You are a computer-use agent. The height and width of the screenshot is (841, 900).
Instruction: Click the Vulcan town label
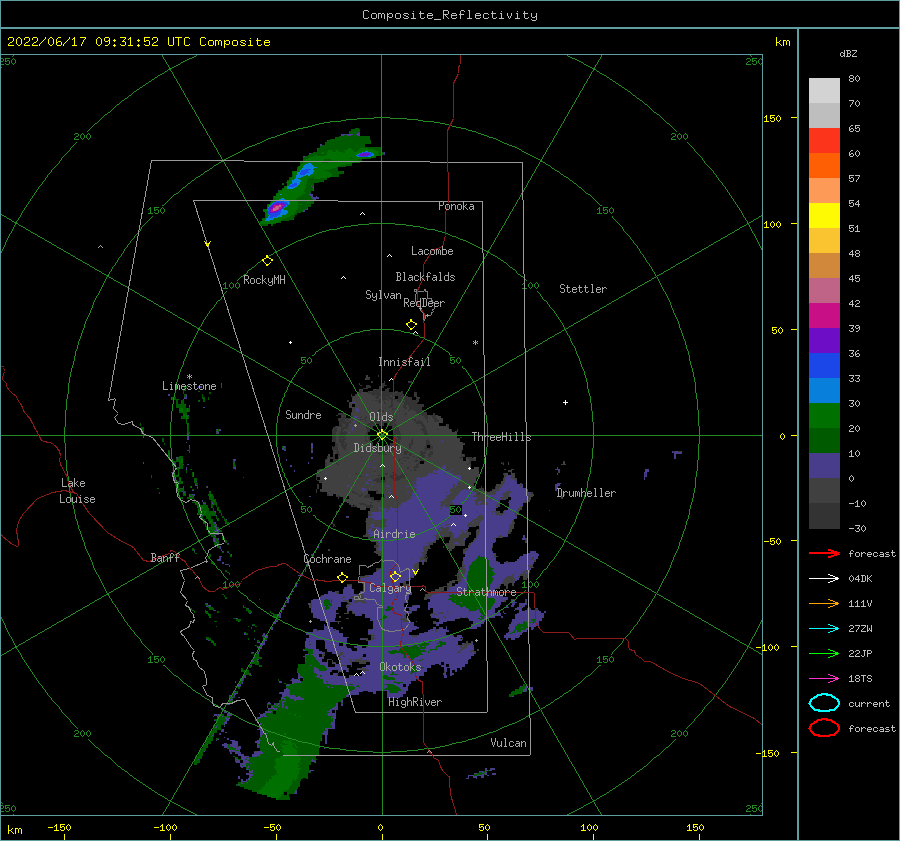tap(508, 743)
